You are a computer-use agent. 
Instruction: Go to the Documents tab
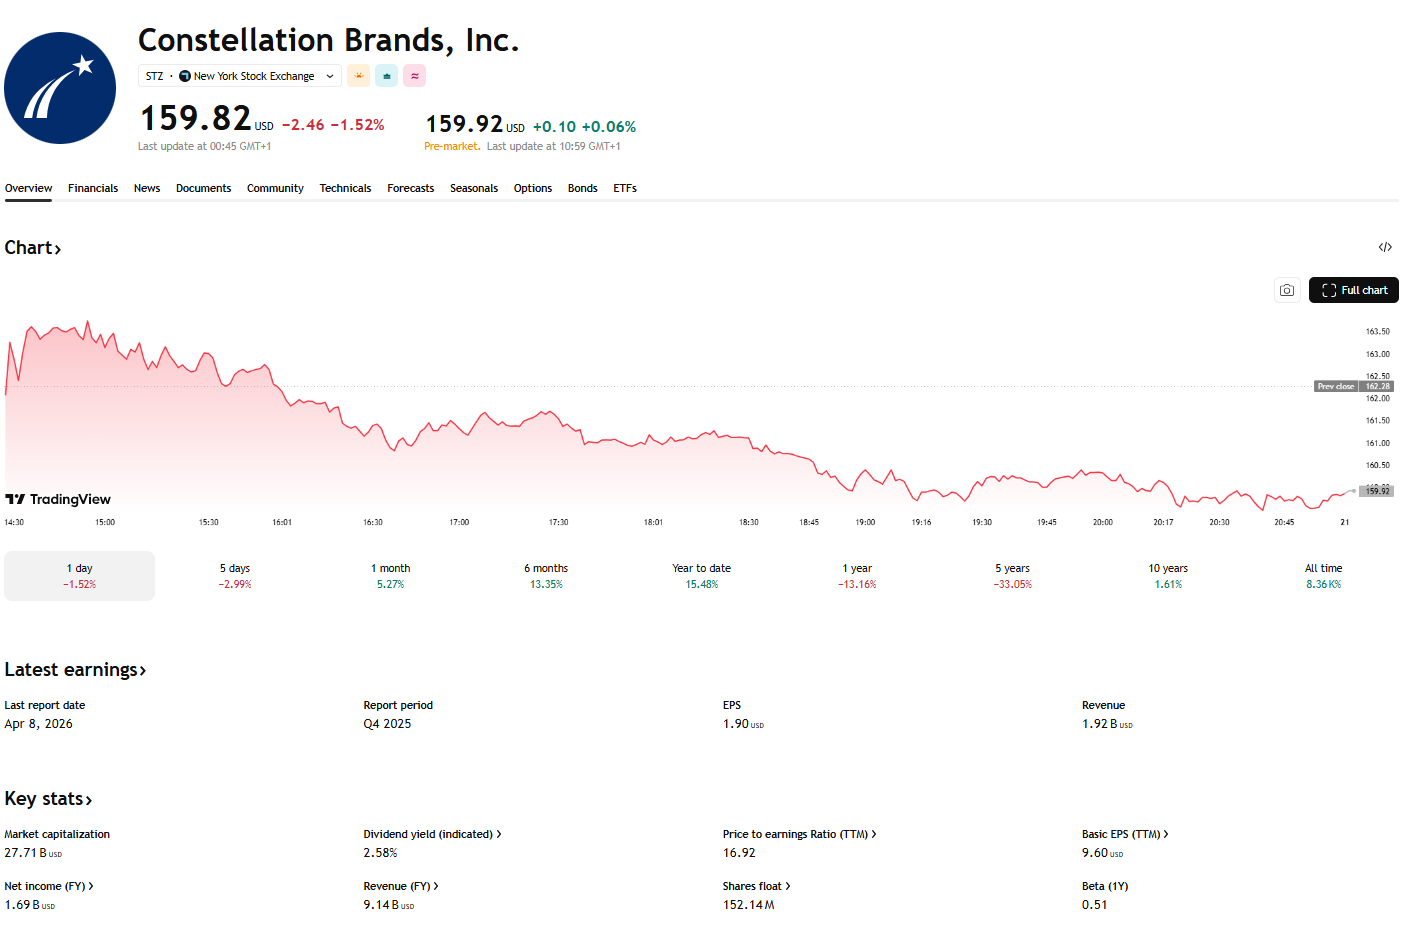pyautogui.click(x=203, y=188)
